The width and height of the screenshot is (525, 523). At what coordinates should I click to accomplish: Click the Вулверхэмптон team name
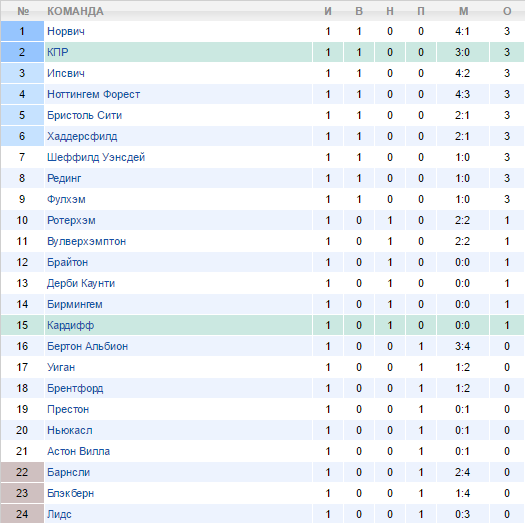pyautogui.click(x=86, y=241)
